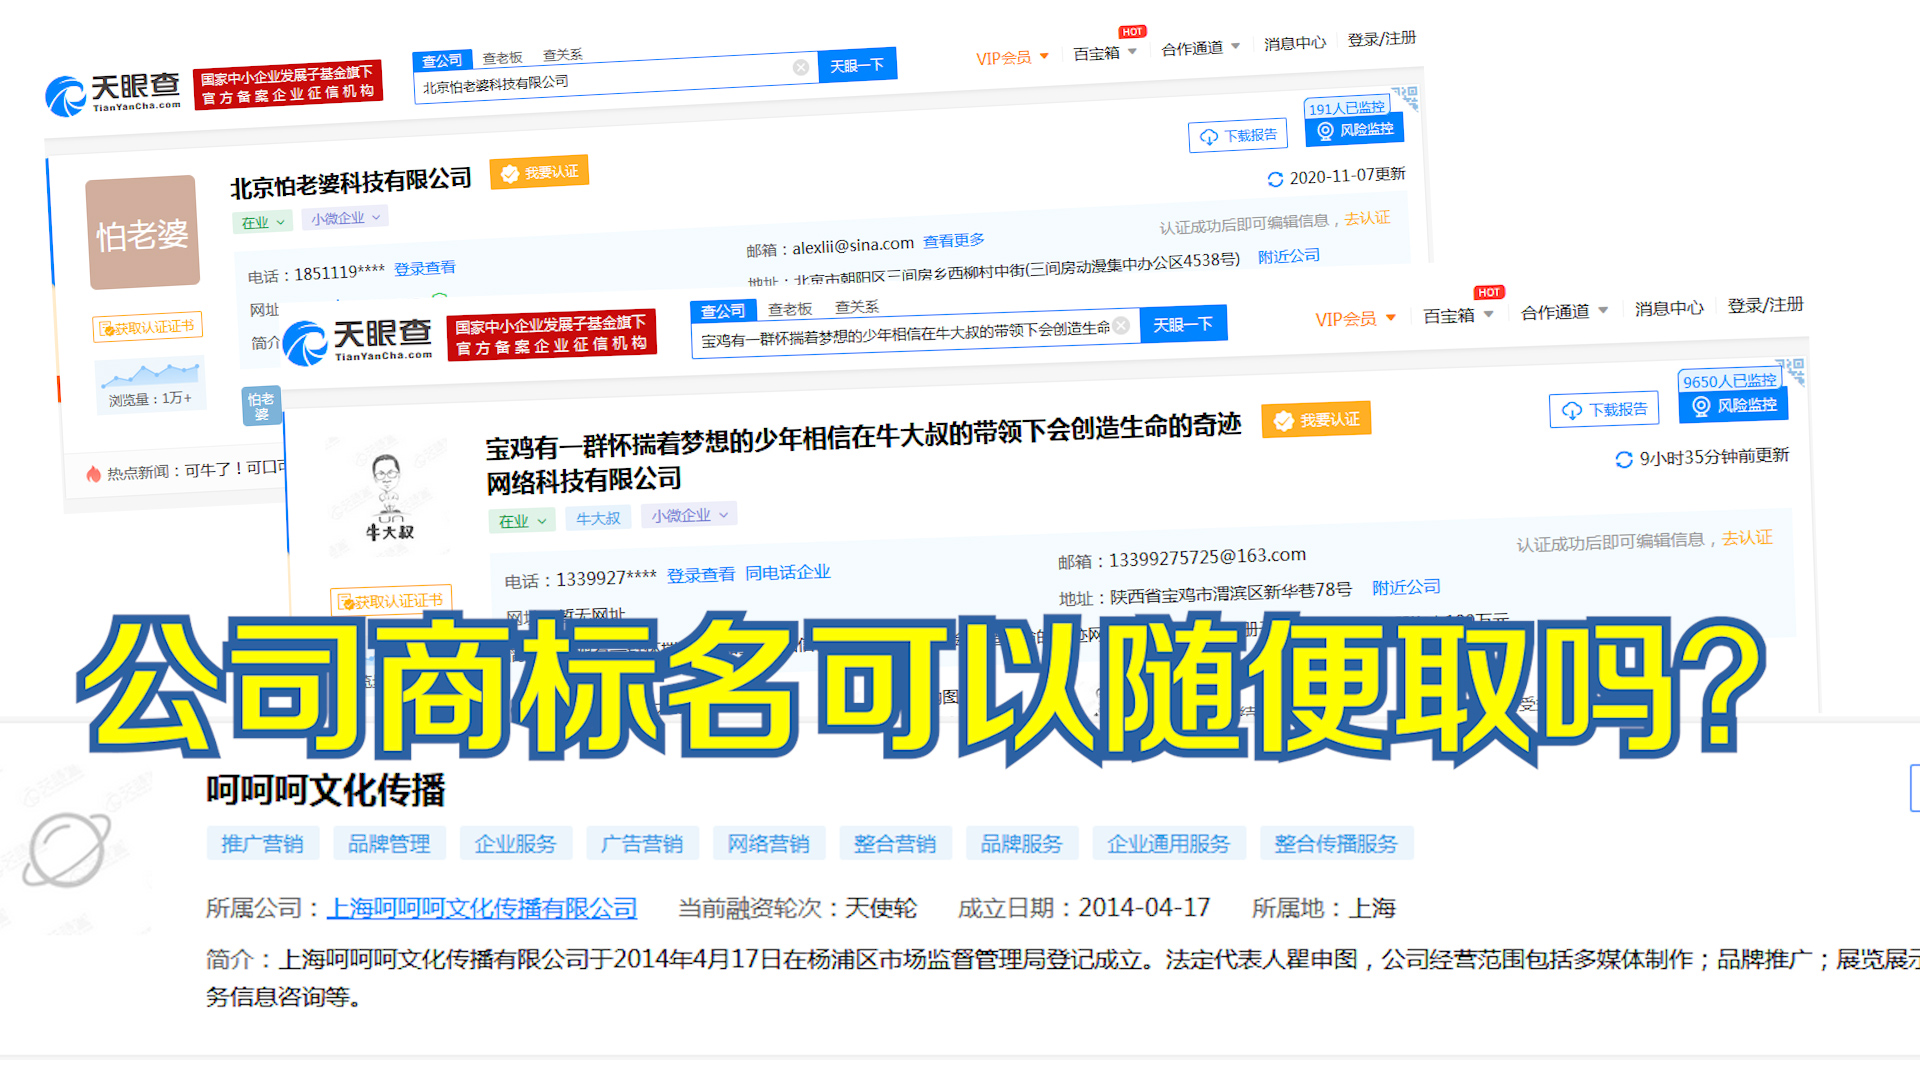Image resolution: width=1920 pixels, height=1080 pixels.
Task: Click the TianYanCha logo in the second window
Action: coord(358,342)
